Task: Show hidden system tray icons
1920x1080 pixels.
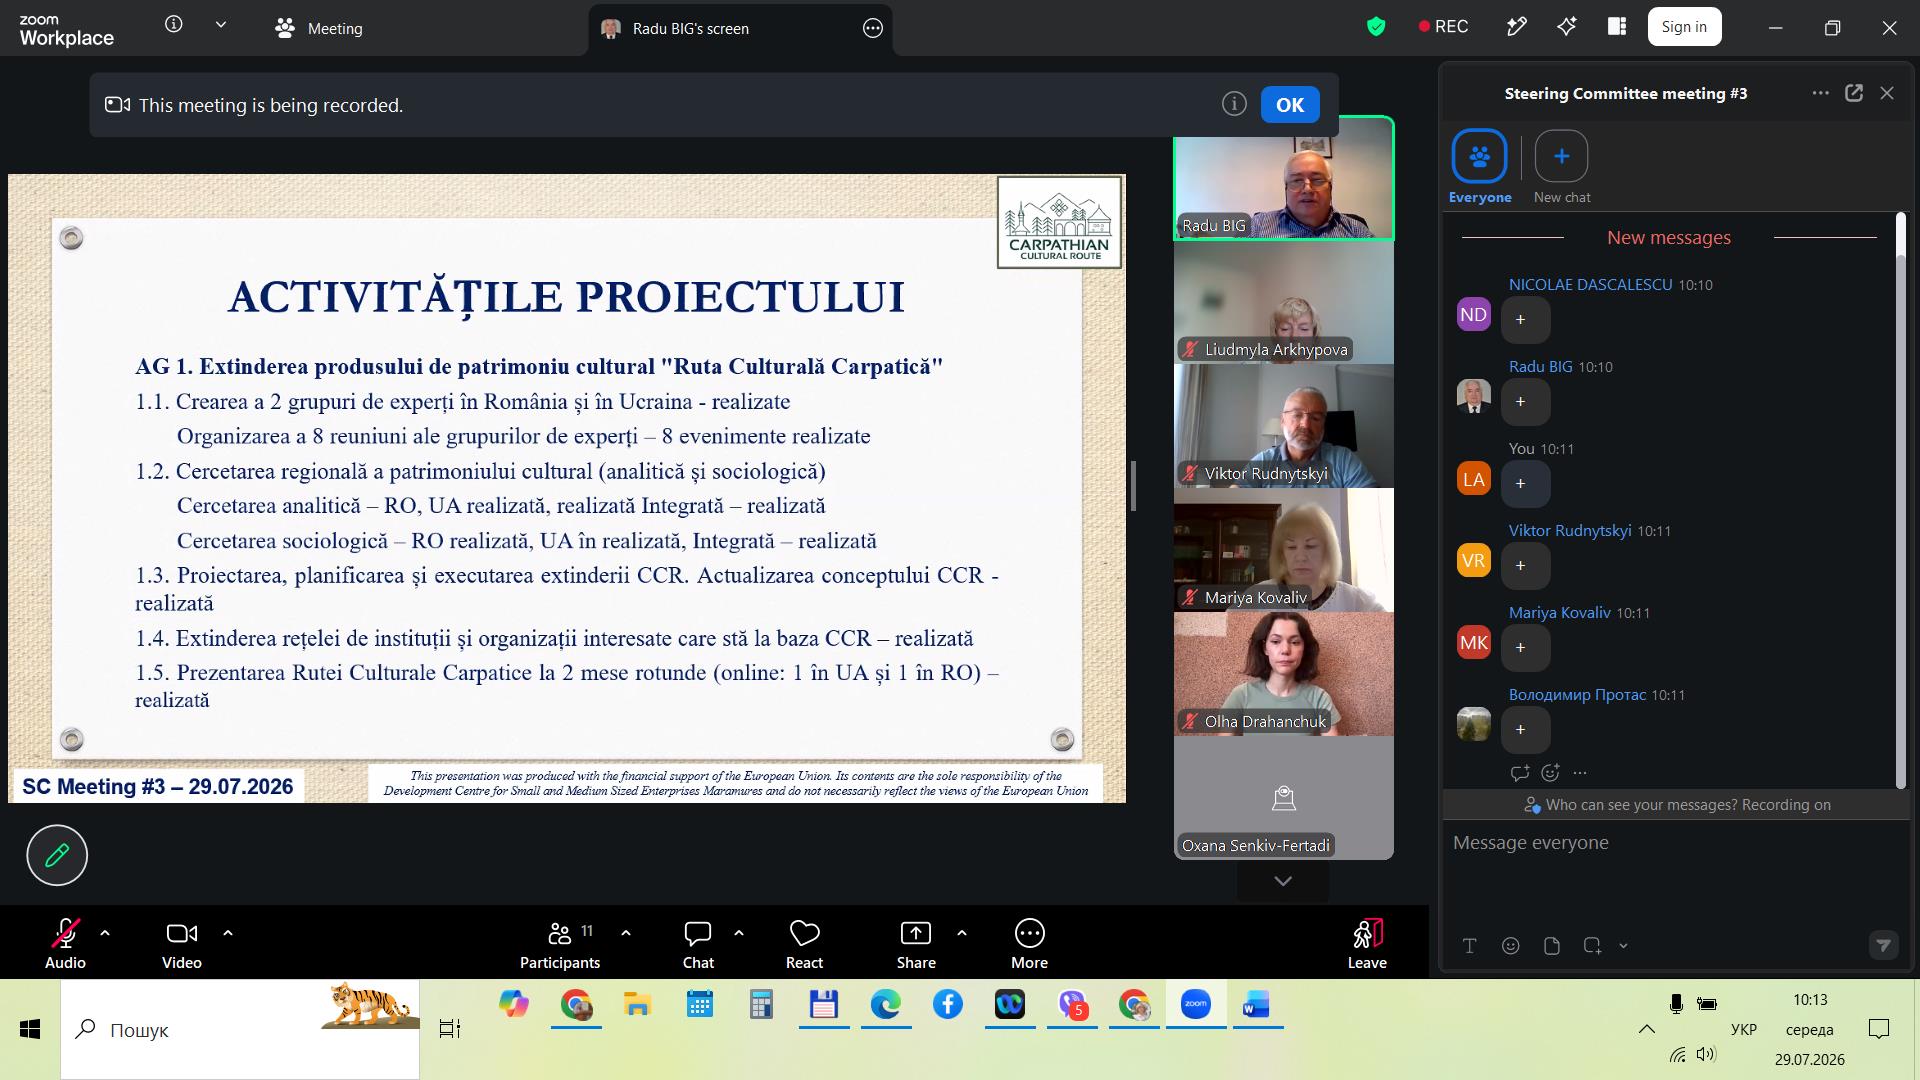Action: coord(1646,1029)
